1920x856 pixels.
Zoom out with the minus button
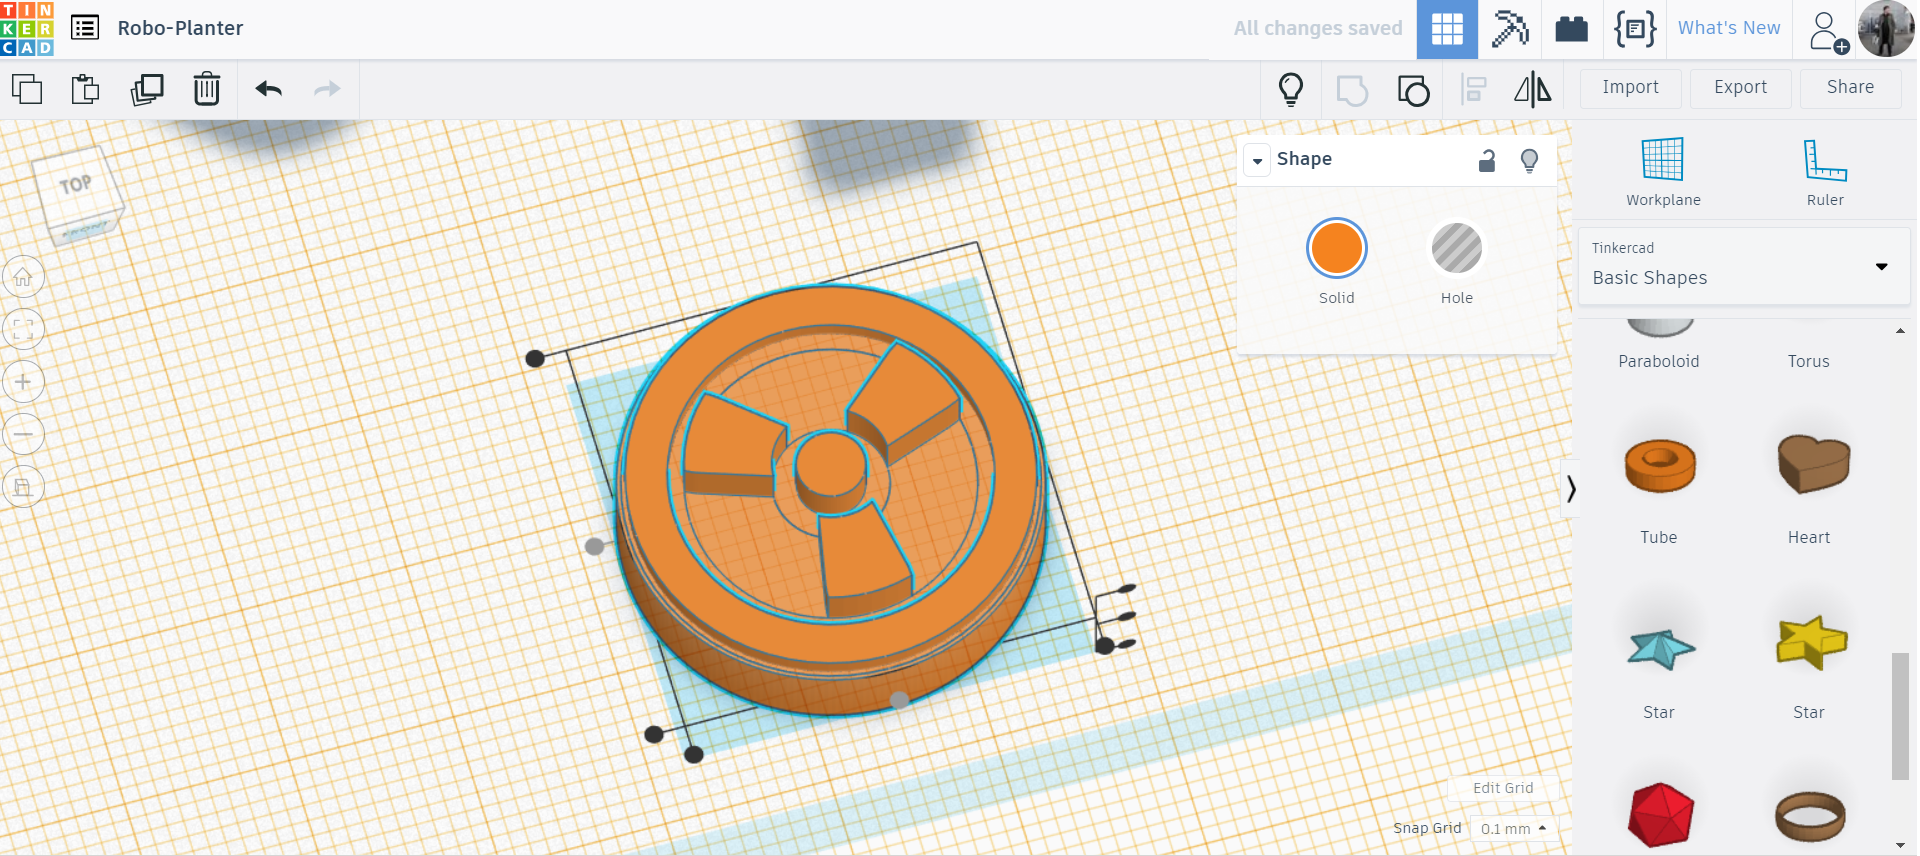[23, 434]
